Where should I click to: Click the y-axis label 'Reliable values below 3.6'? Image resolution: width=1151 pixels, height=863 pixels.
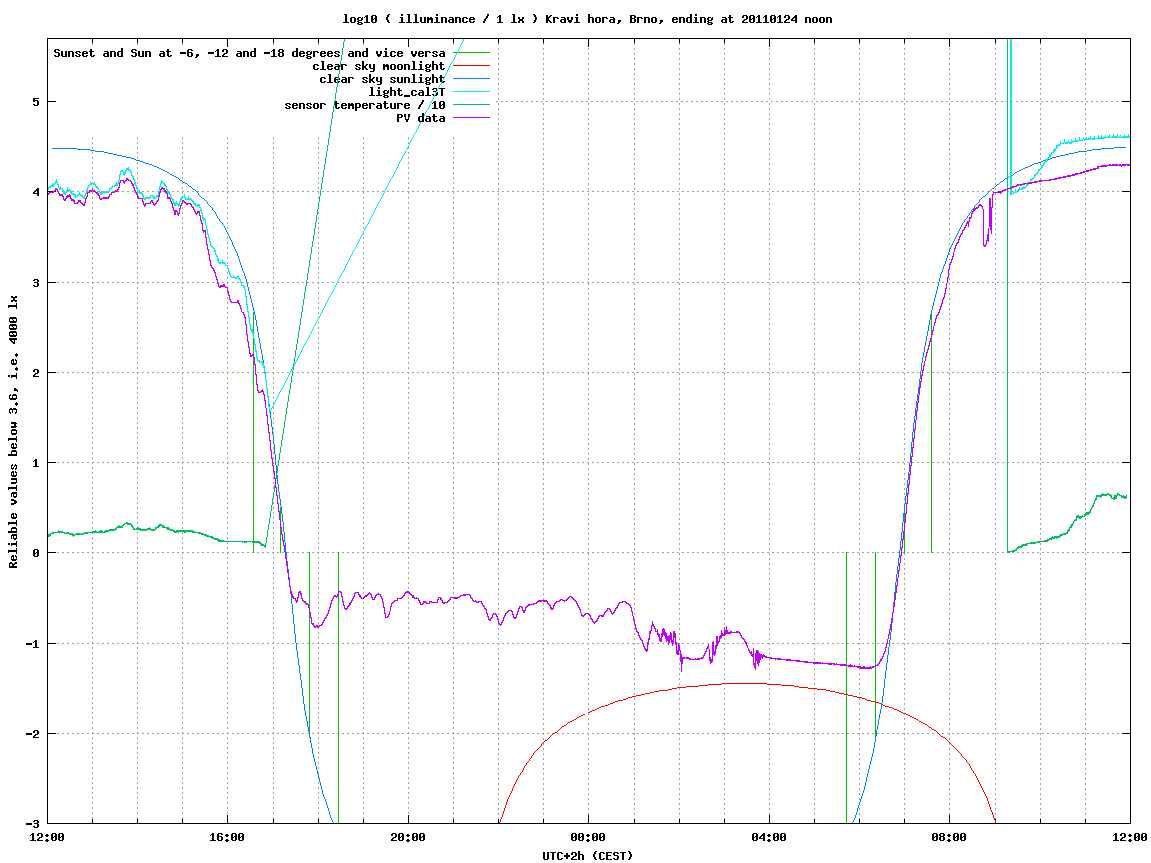(x=13, y=432)
